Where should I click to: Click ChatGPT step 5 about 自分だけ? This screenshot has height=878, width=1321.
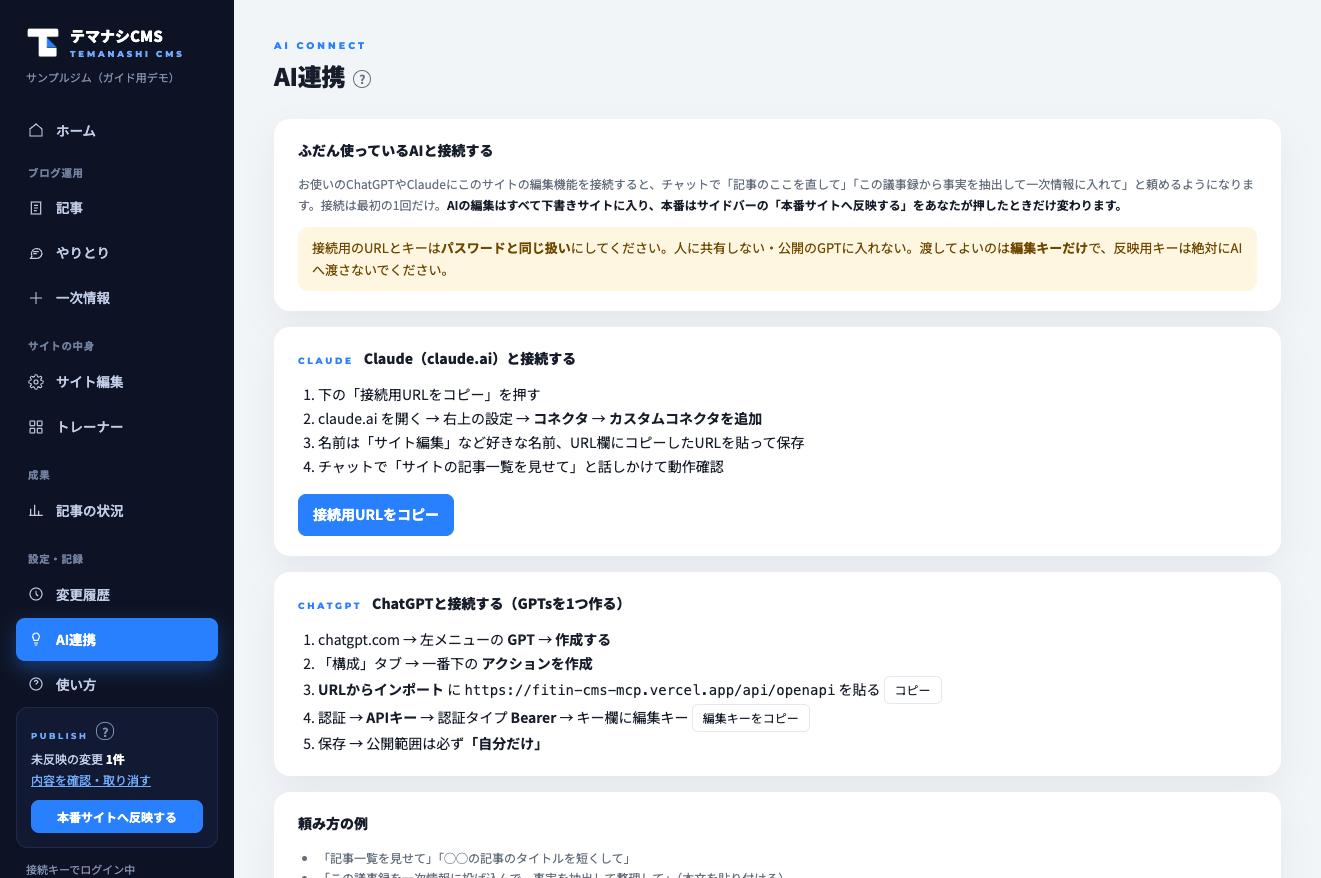coord(432,744)
